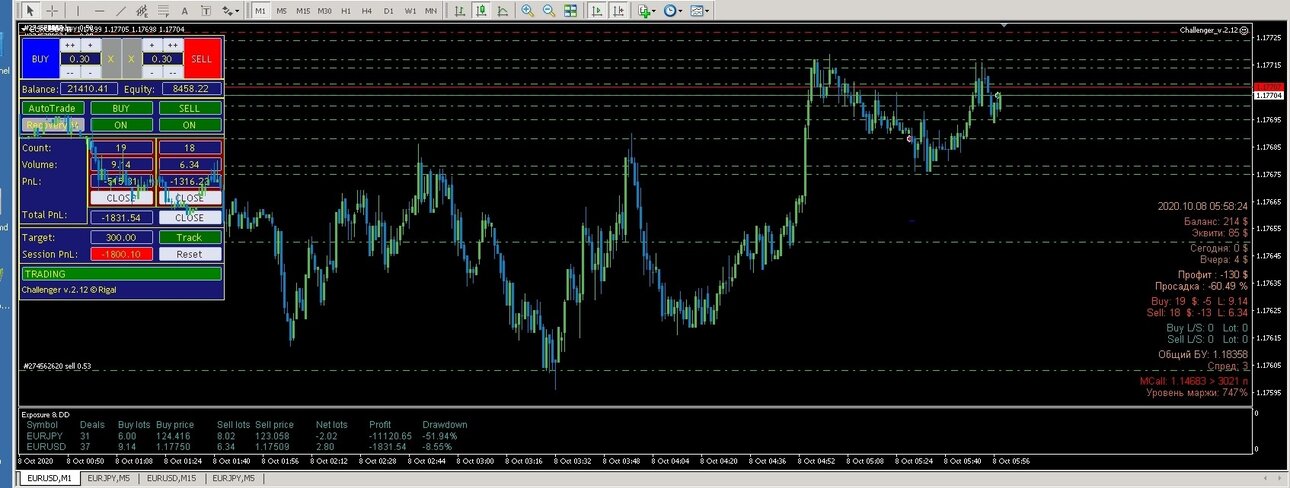This screenshot has width=1290, height=488.
Task: Decrease sell lot with '--' stepper
Action: pos(172,72)
